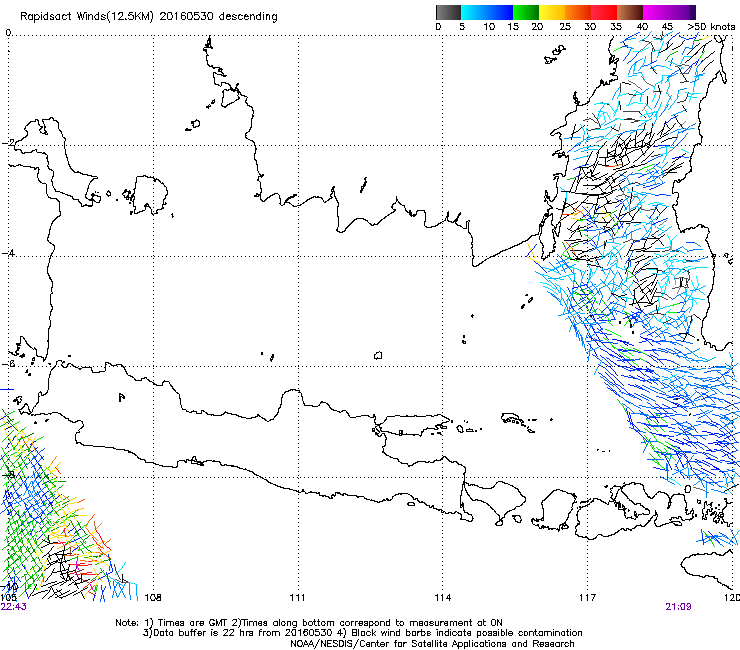Click the brown 35-40 knots legend swatch

pos(630,12)
